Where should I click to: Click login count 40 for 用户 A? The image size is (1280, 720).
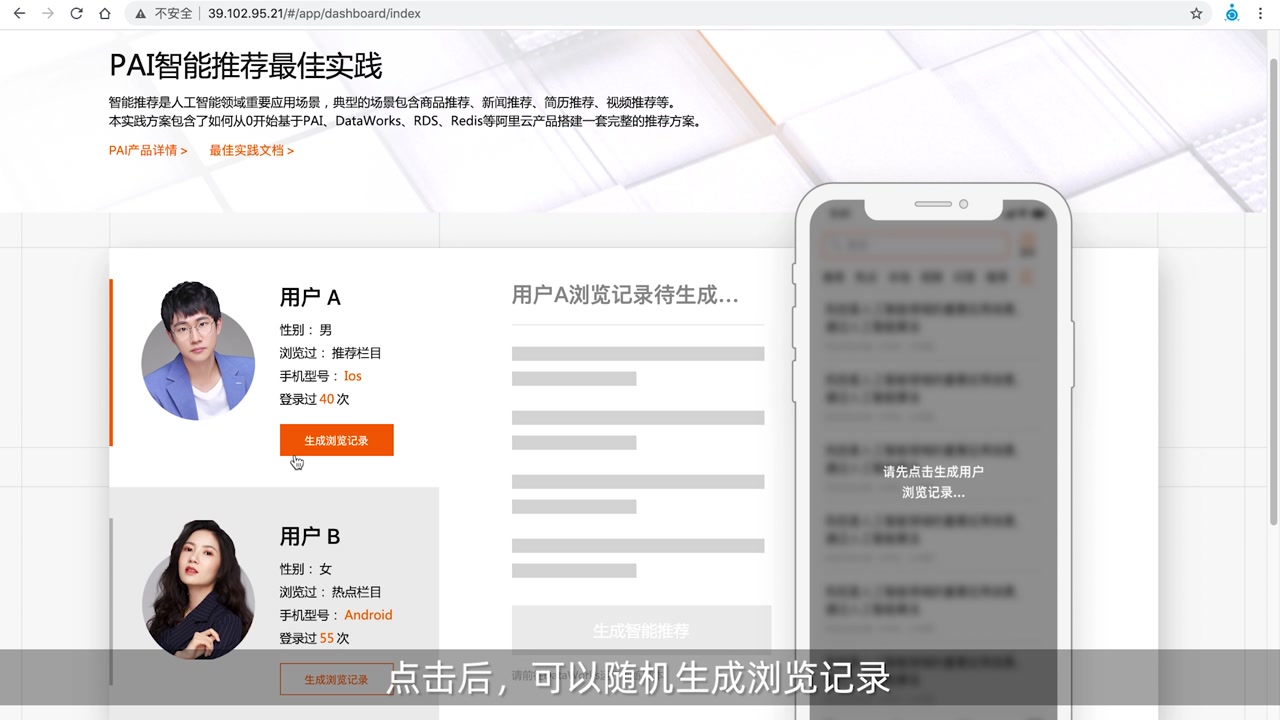pos(326,399)
